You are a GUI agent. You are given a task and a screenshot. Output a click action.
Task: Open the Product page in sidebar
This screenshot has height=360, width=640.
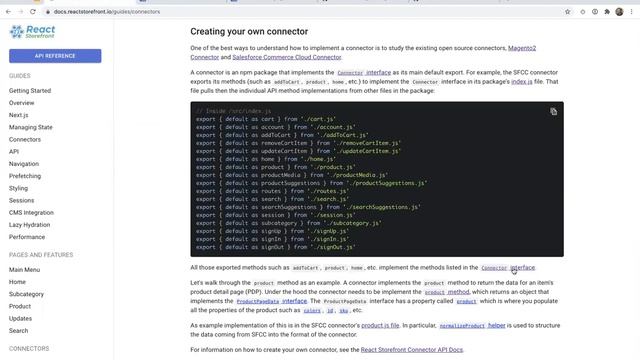point(20,307)
